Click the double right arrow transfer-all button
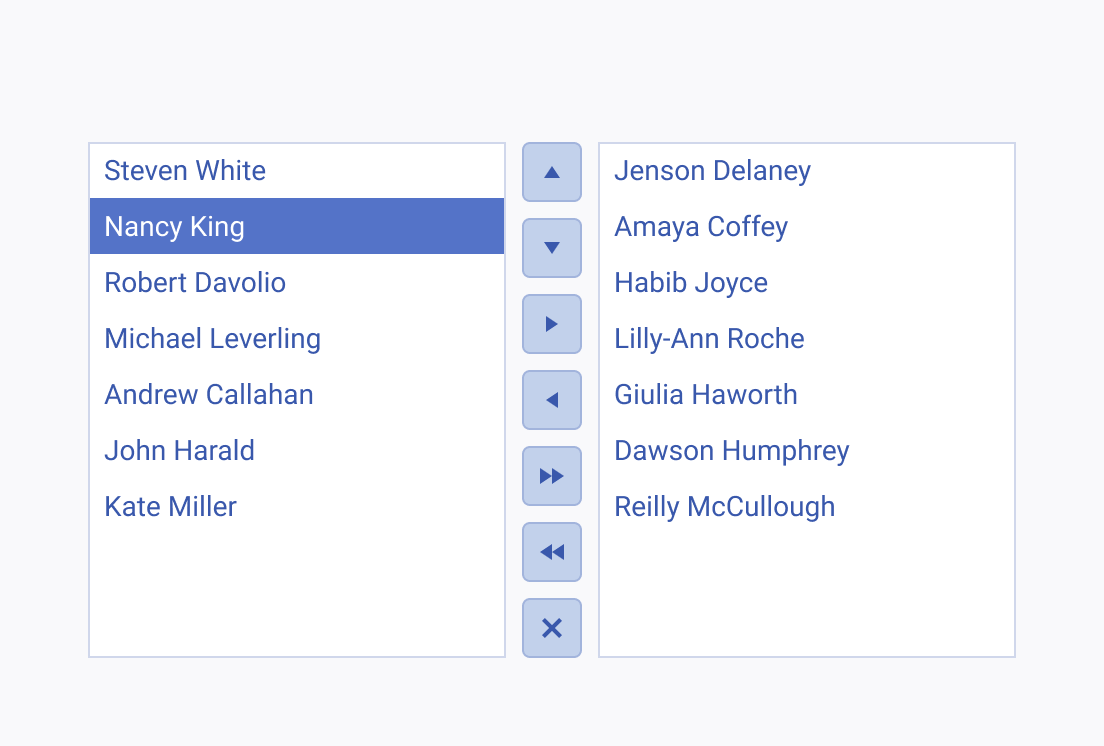Image resolution: width=1104 pixels, height=746 pixels. 552,476
